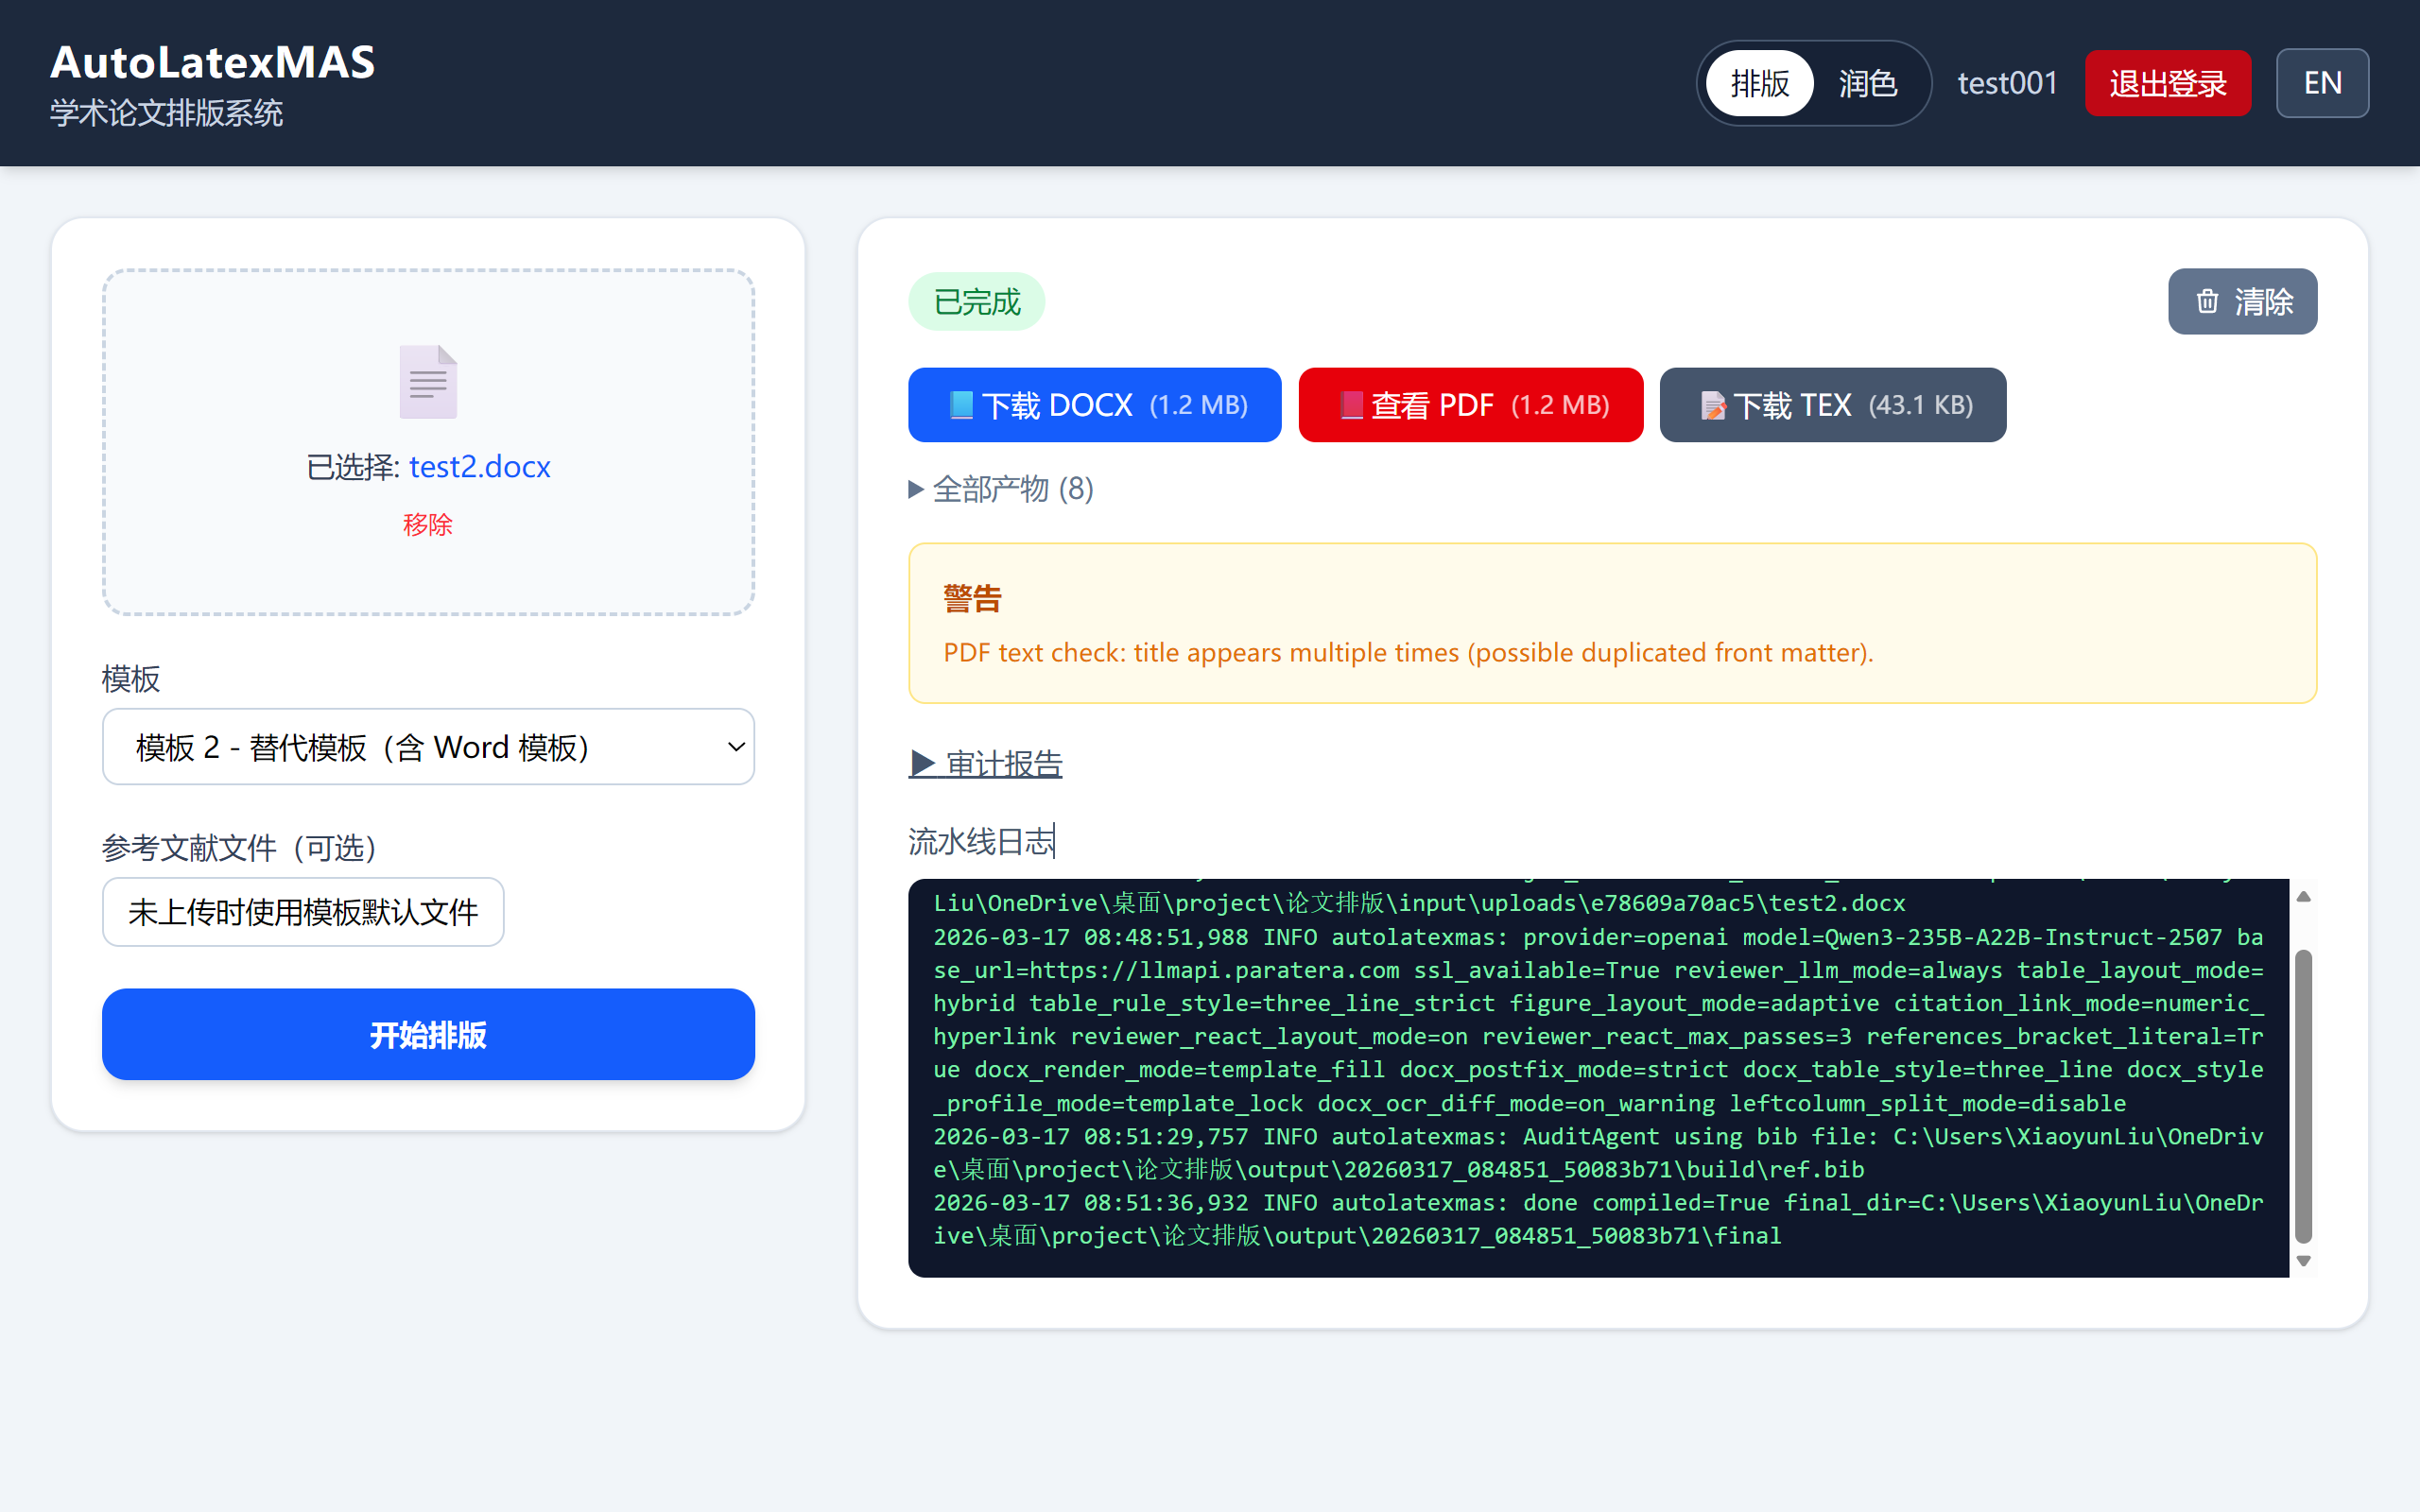The image size is (2420, 1512).
Task: Remove the file via 移除 link
Action: (427, 524)
